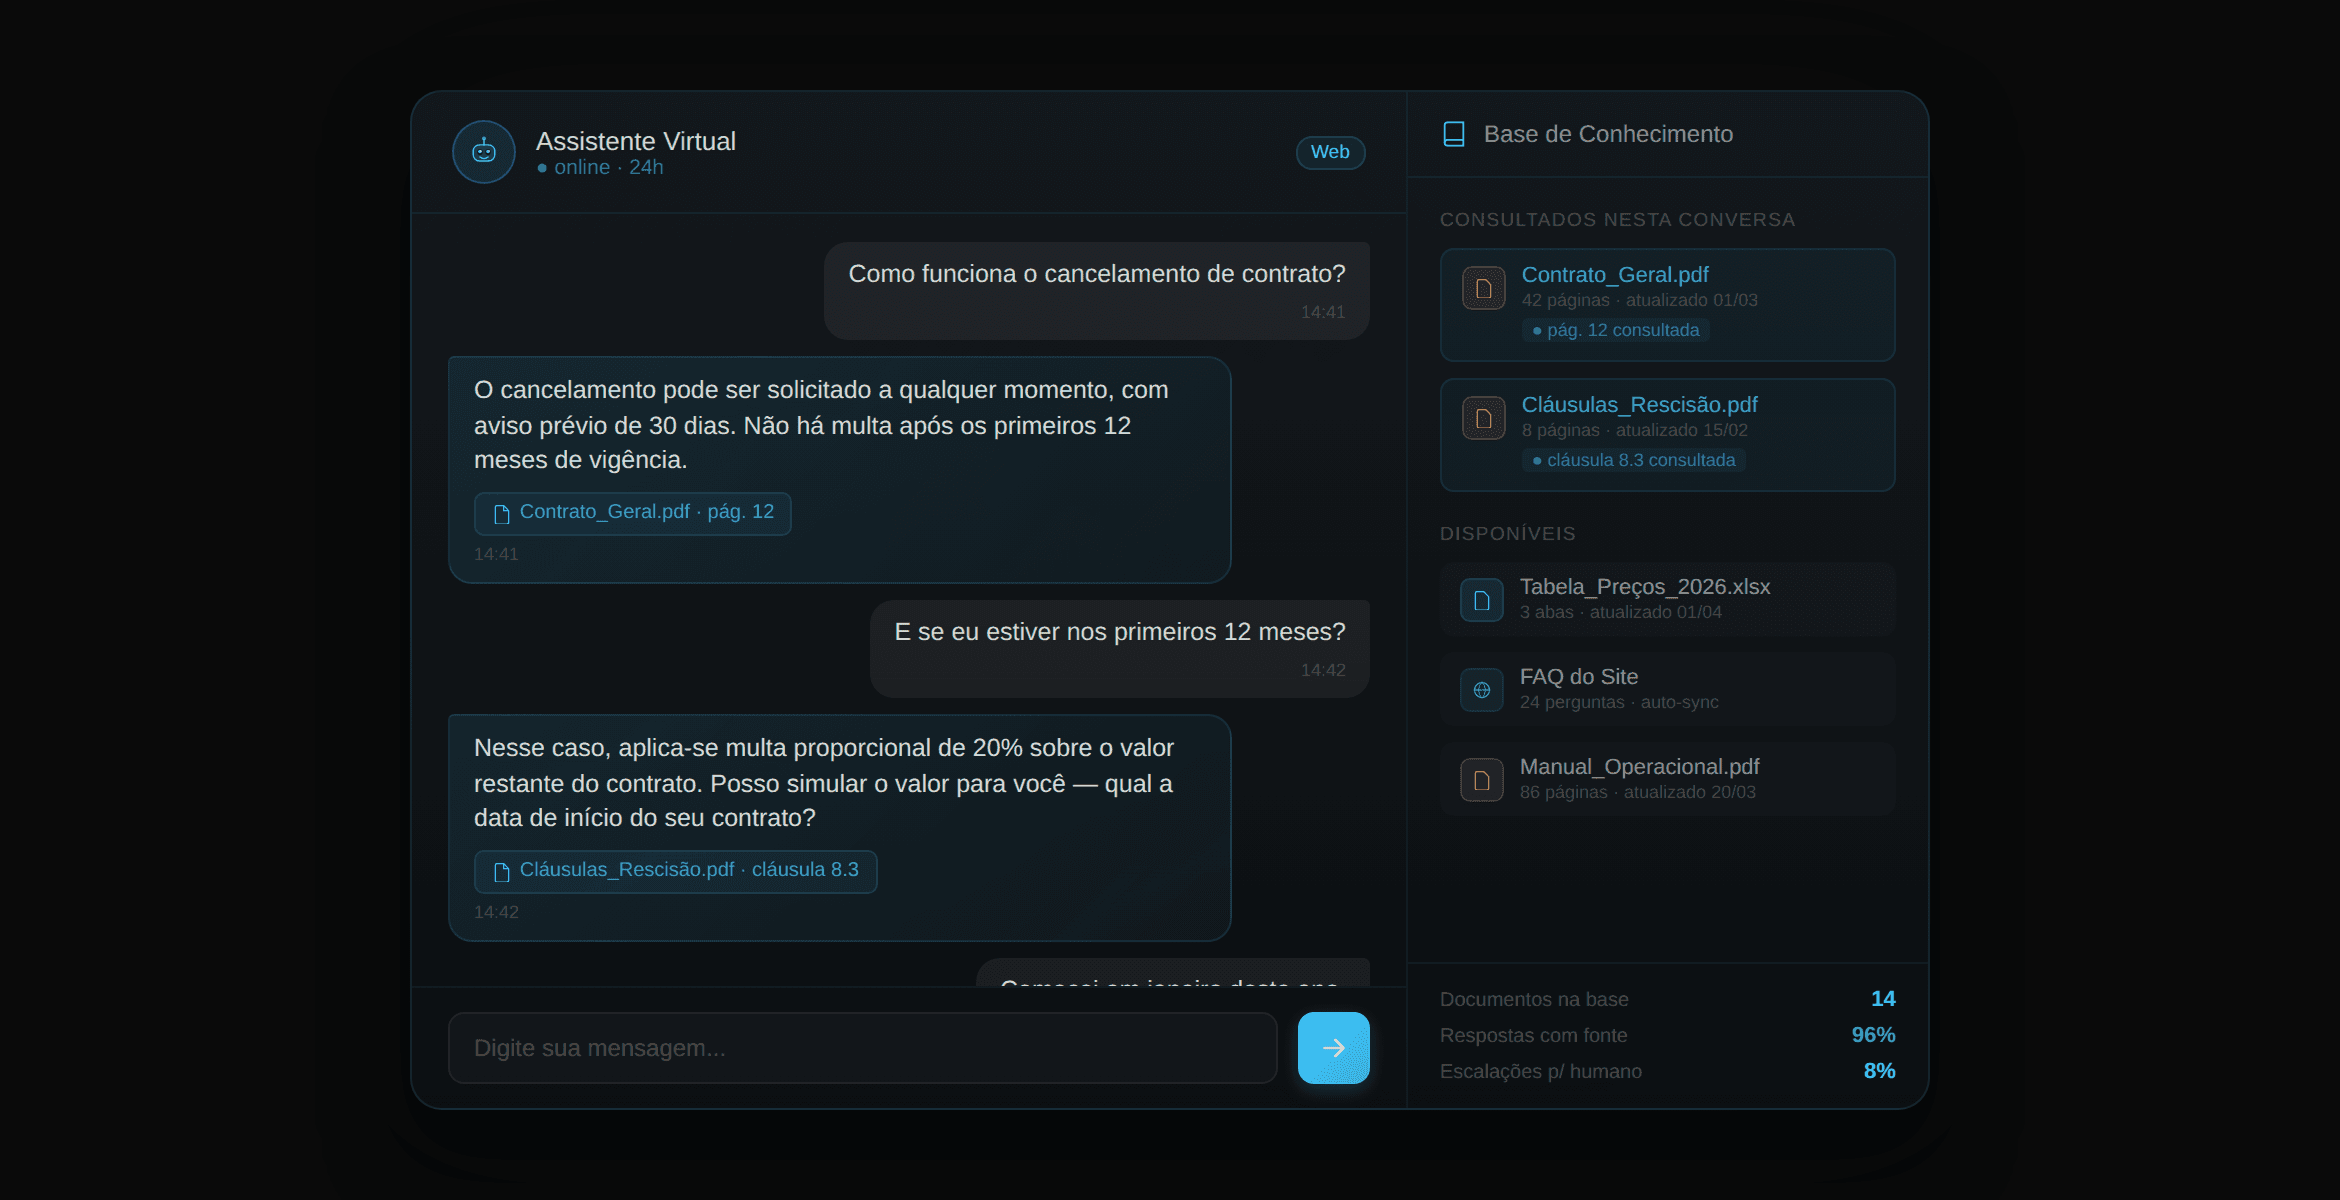
Task: Click the Tabela_Preços_2026.xlsx file icon
Action: pyautogui.click(x=1482, y=600)
